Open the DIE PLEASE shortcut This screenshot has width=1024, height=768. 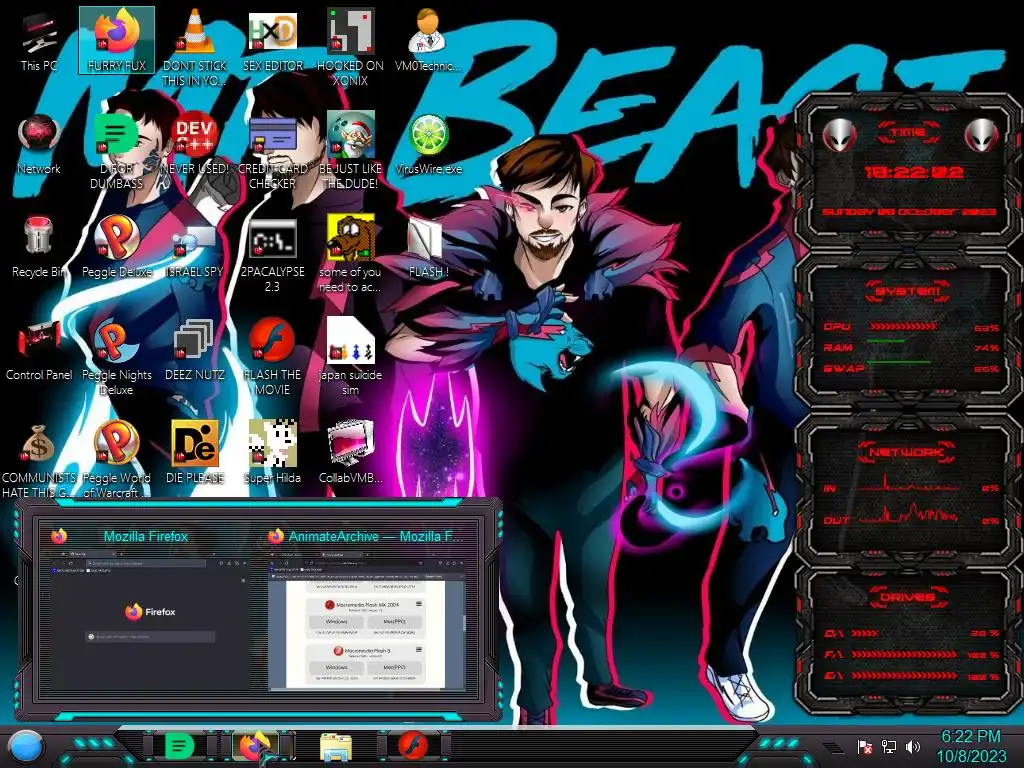tap(195, 453)
